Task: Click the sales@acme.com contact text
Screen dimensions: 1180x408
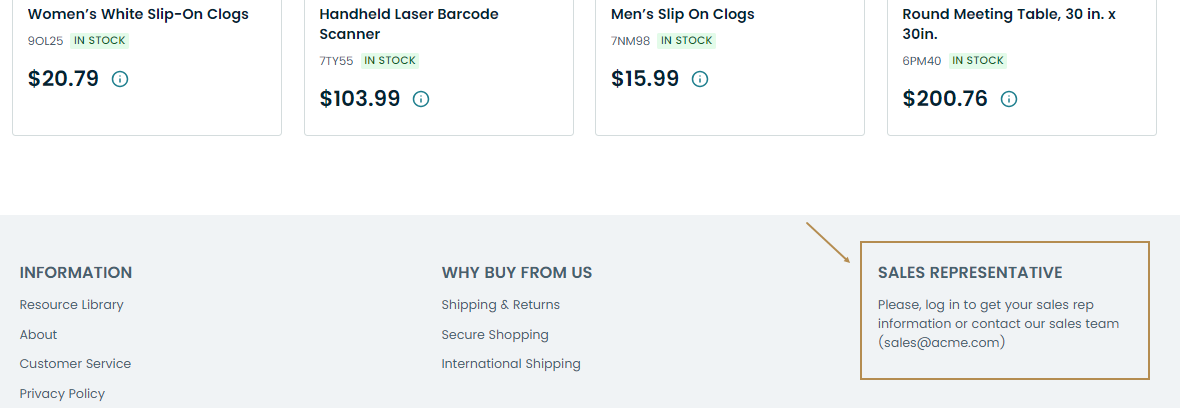Action: pyautogui.click(x=941, y=342)
